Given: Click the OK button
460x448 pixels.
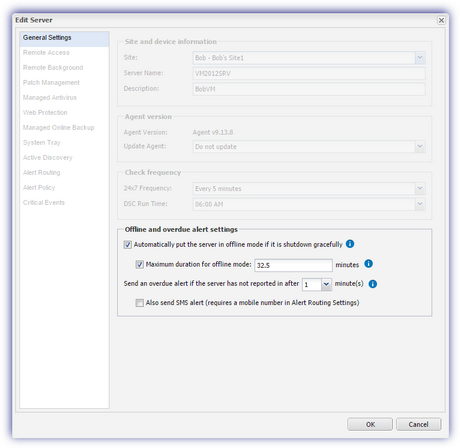Looking at the screenshot, I should (x=370, y=424).
